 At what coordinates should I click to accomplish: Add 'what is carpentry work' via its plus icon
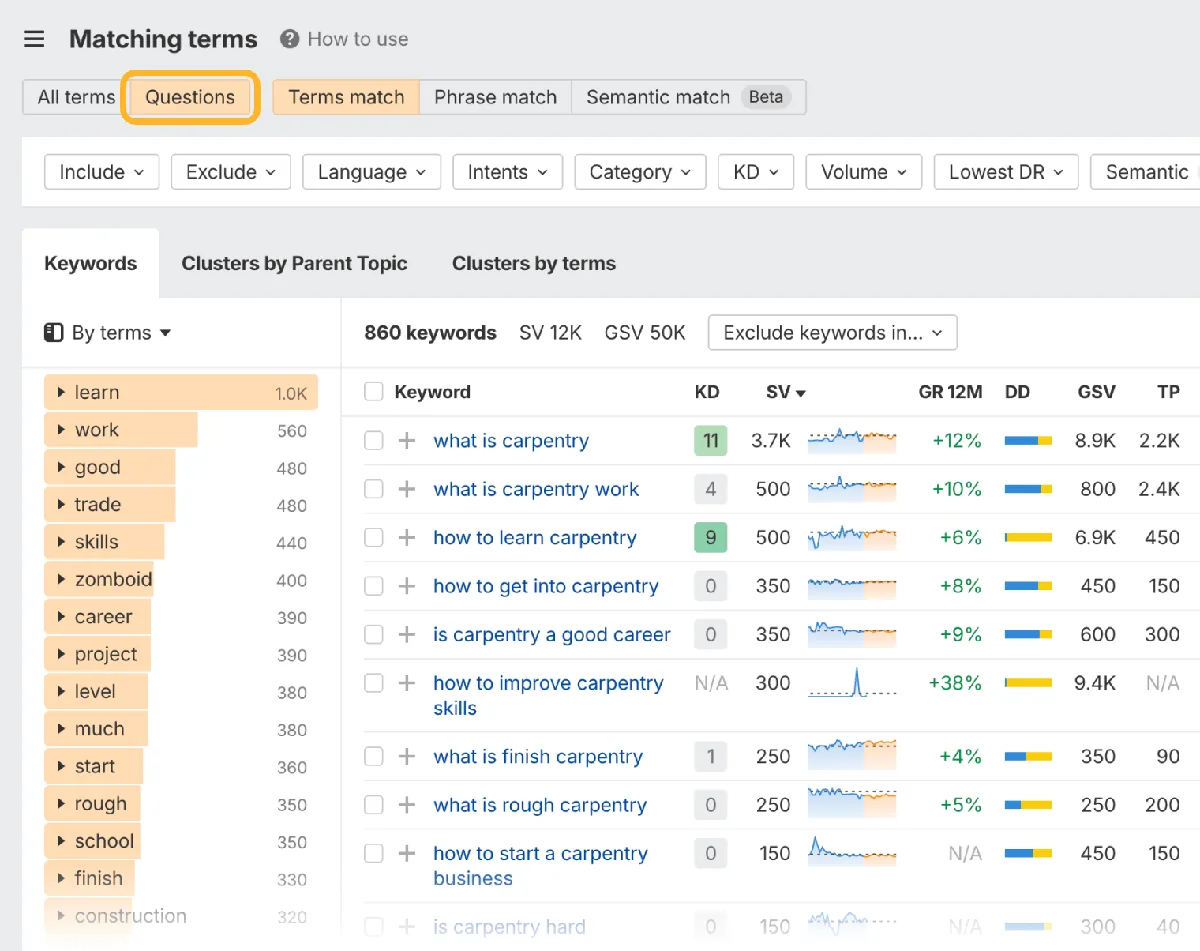[x=406, y=489]
